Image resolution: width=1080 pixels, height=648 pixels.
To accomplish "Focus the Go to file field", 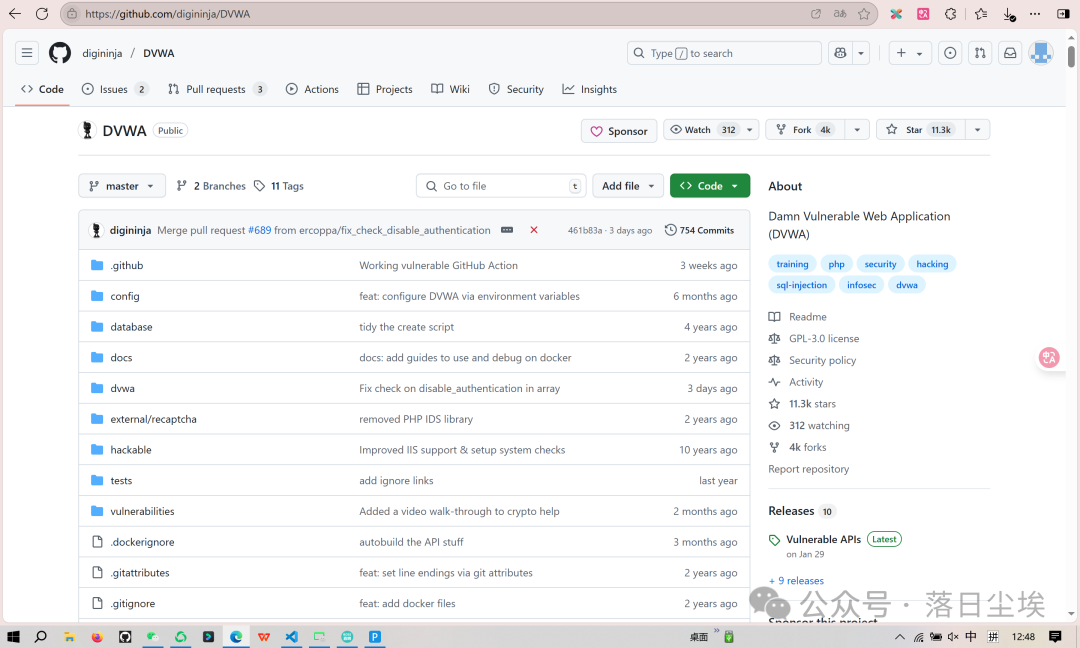I will pyautogui.click(x=501, y=186).
